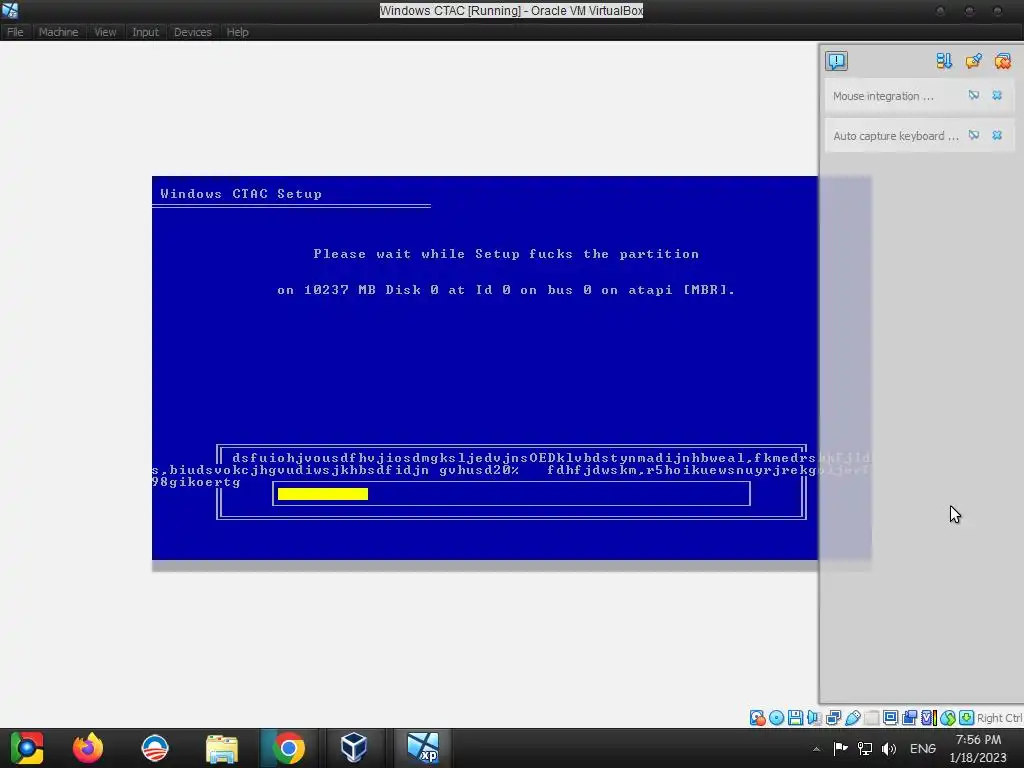Open network status in system tray
Image resolution: width=1024 pixels, height=768 pixels.
(865, 748)
